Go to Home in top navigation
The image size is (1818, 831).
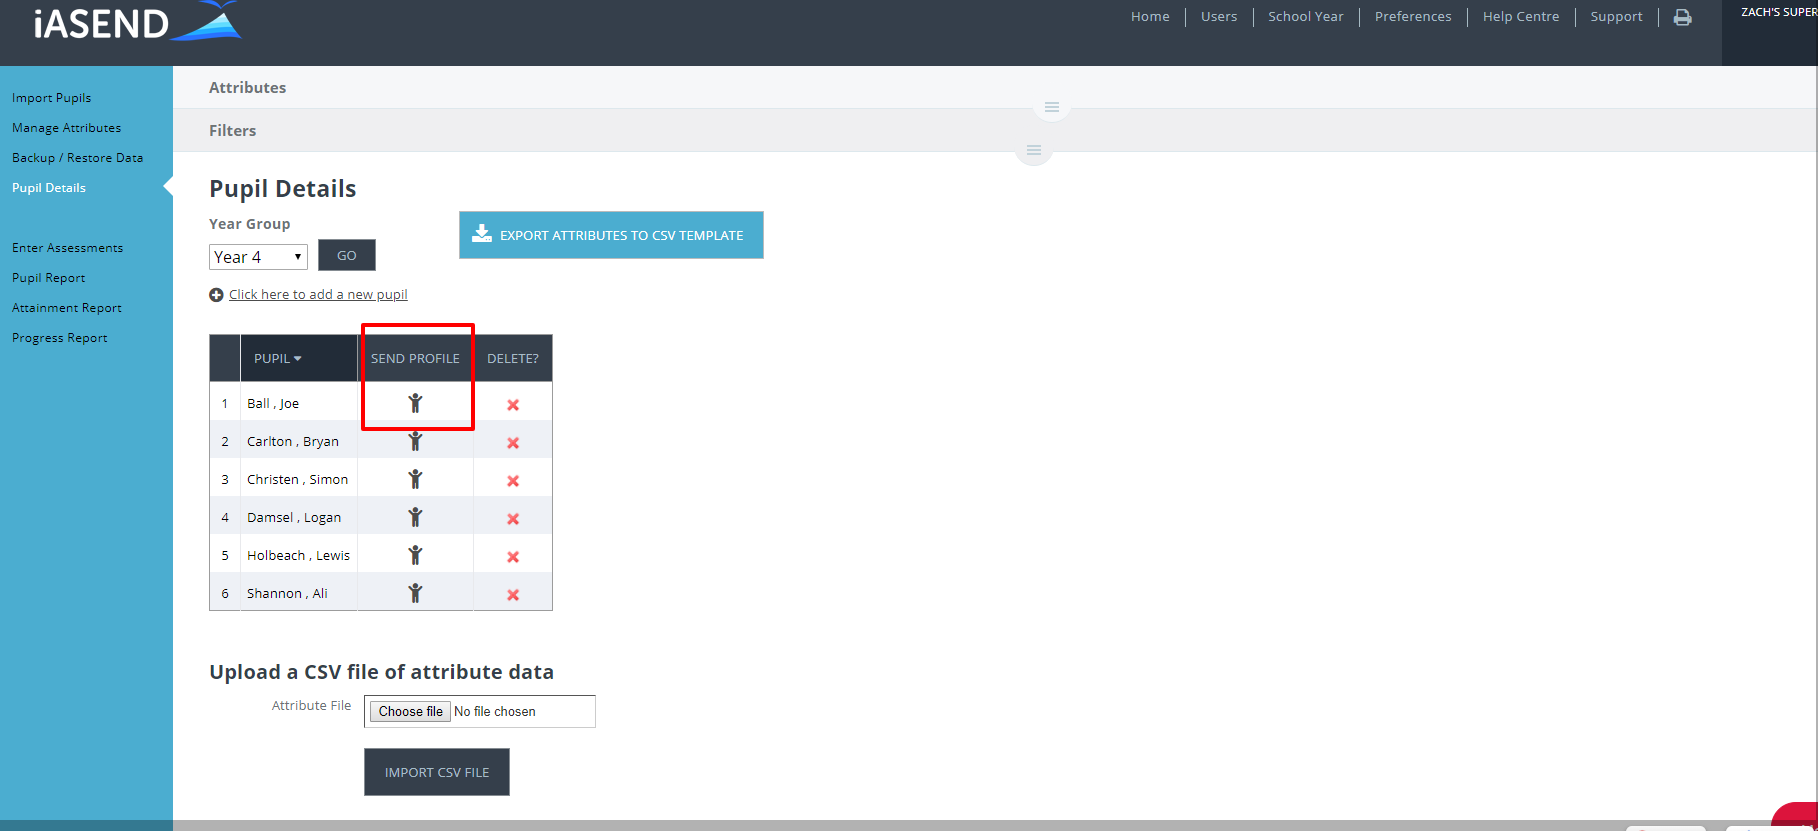click(1150, 17)
